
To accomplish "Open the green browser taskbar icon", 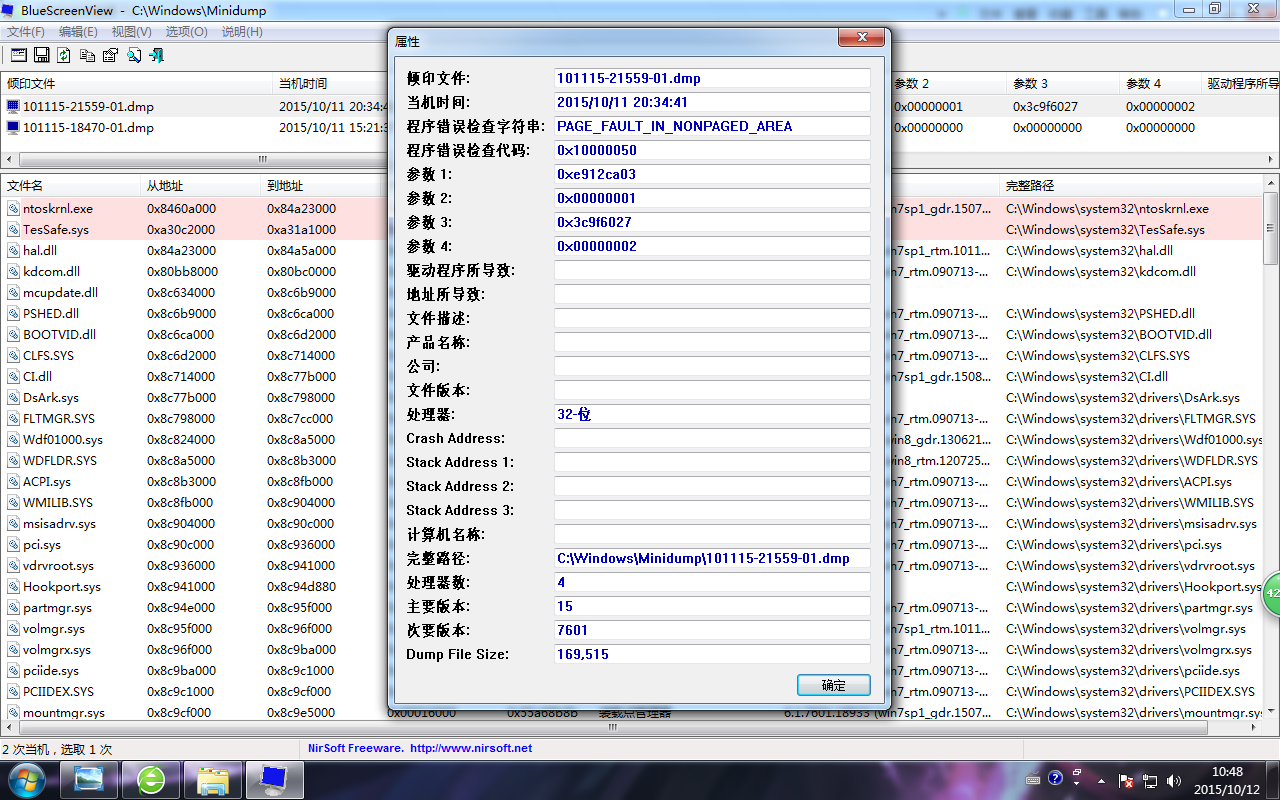I will coord(151,779).
